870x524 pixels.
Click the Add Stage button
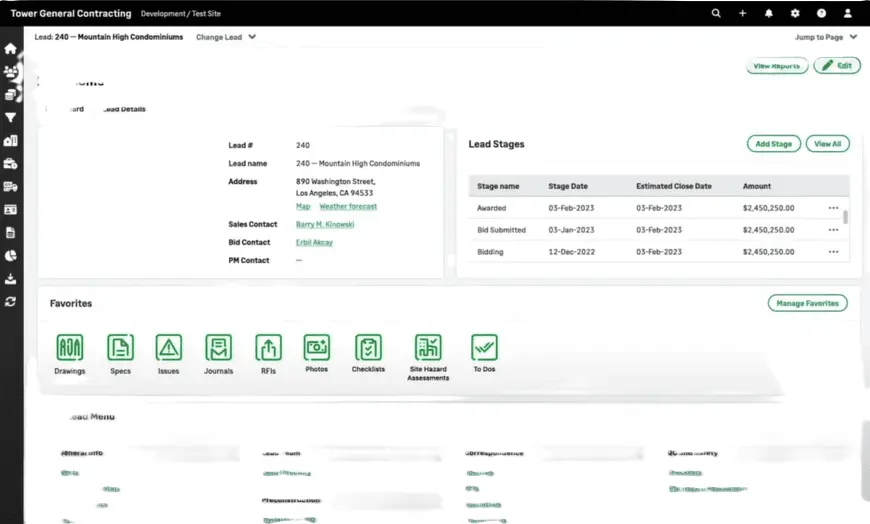click(x=773, y=144)
